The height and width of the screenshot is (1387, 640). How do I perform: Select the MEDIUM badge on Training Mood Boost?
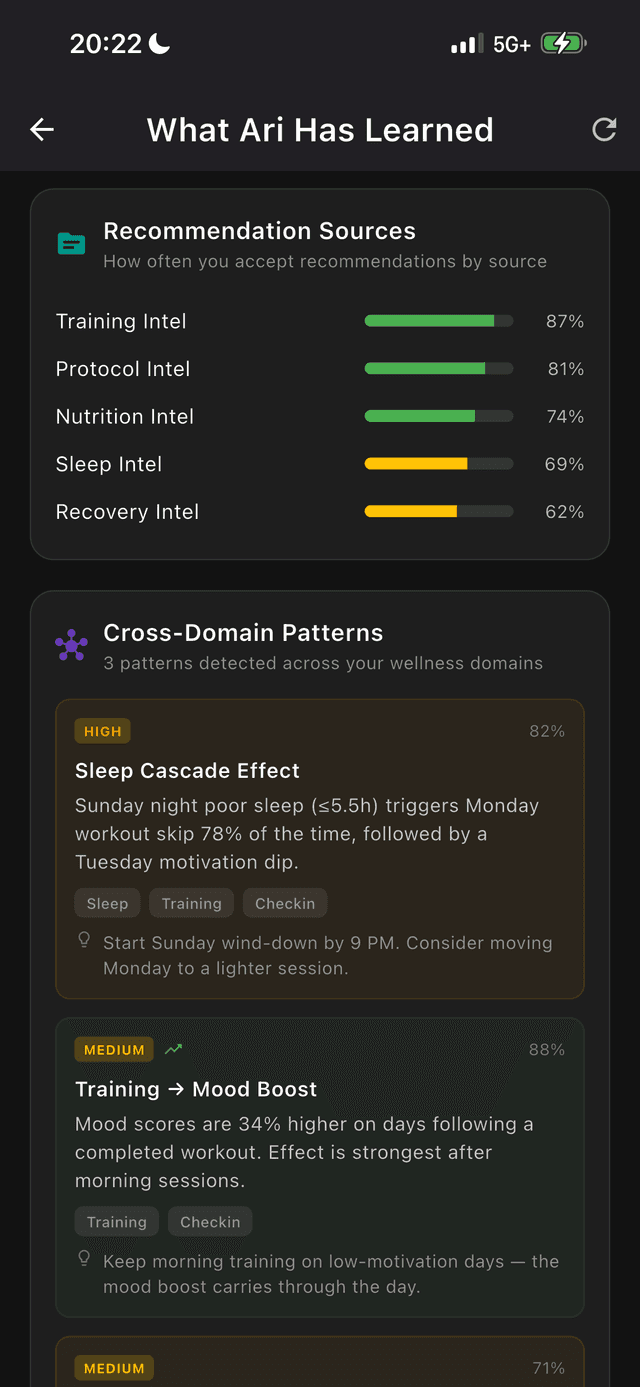pos(113,1050)
